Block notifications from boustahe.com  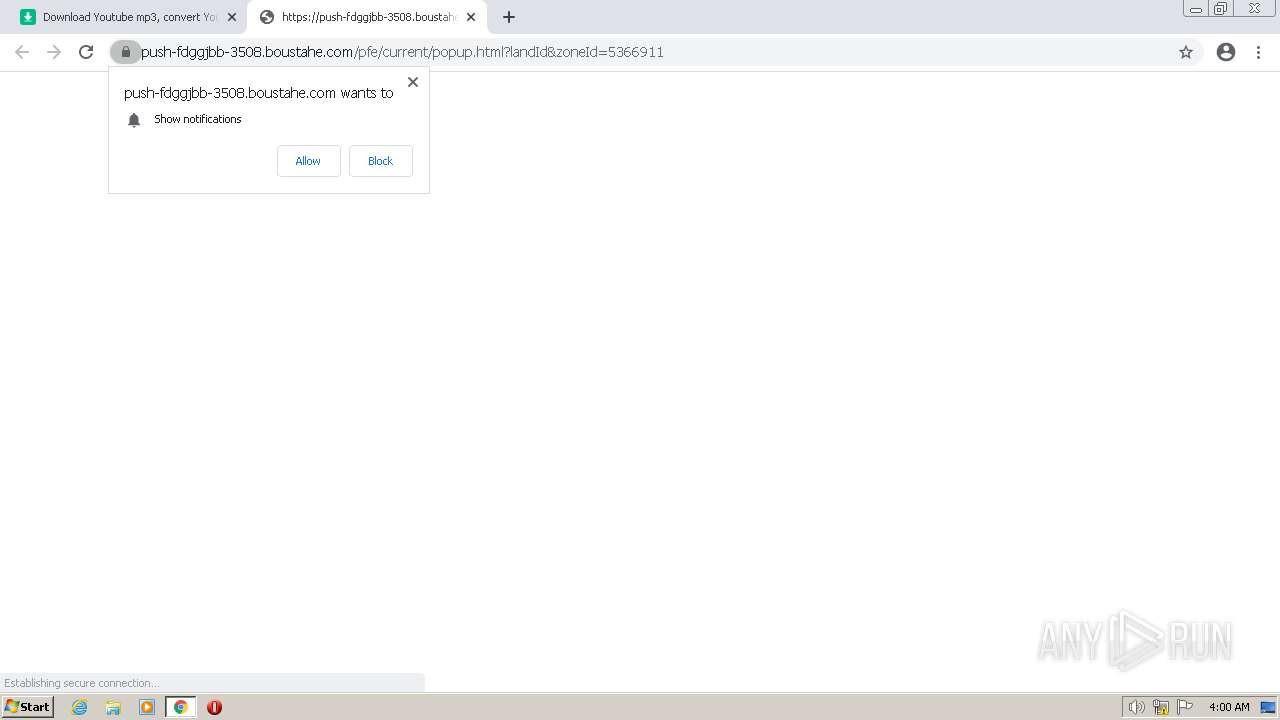(380, 161)
